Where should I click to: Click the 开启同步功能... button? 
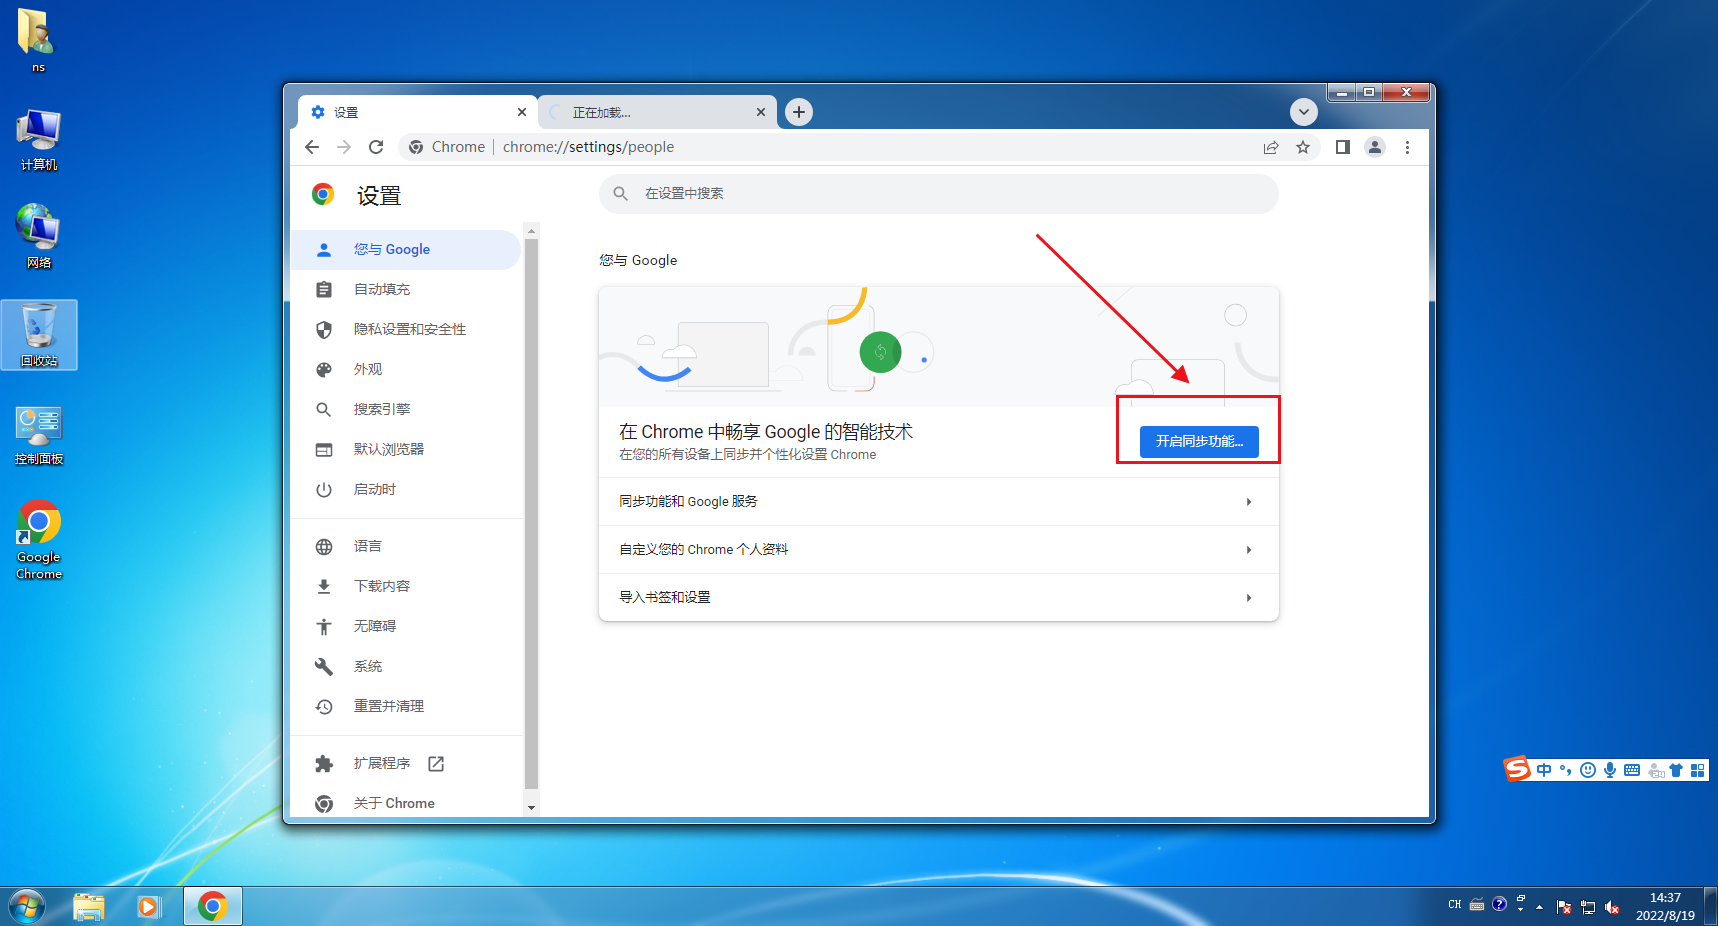[1199, 441]
